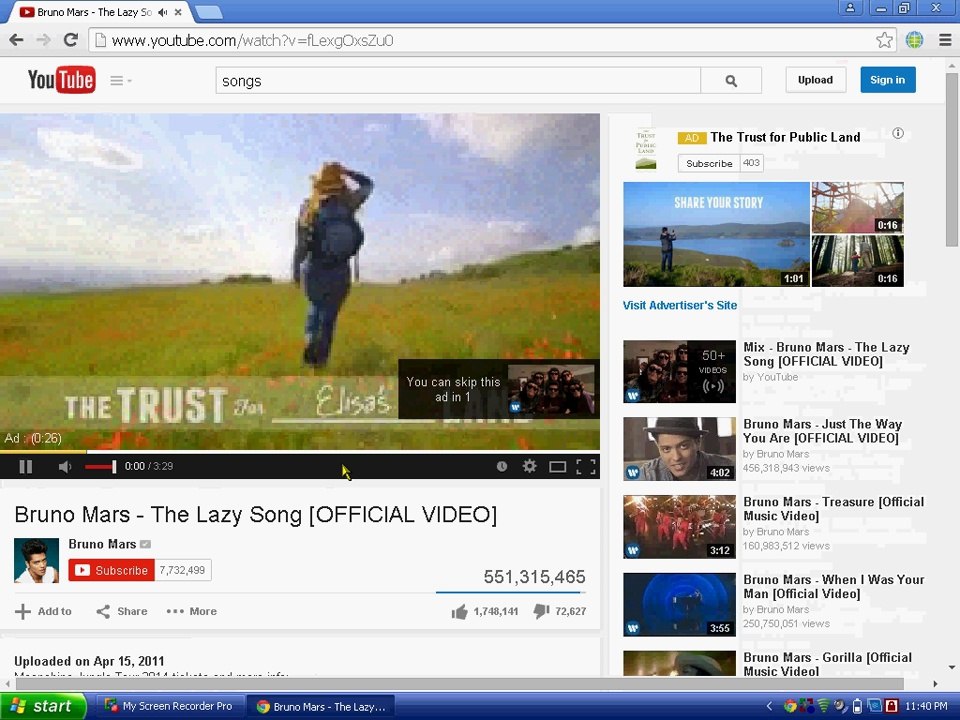Open the player settings gear
Image resolution: width=960 pixels, height=720 pixels.
(x=530, y=467)
